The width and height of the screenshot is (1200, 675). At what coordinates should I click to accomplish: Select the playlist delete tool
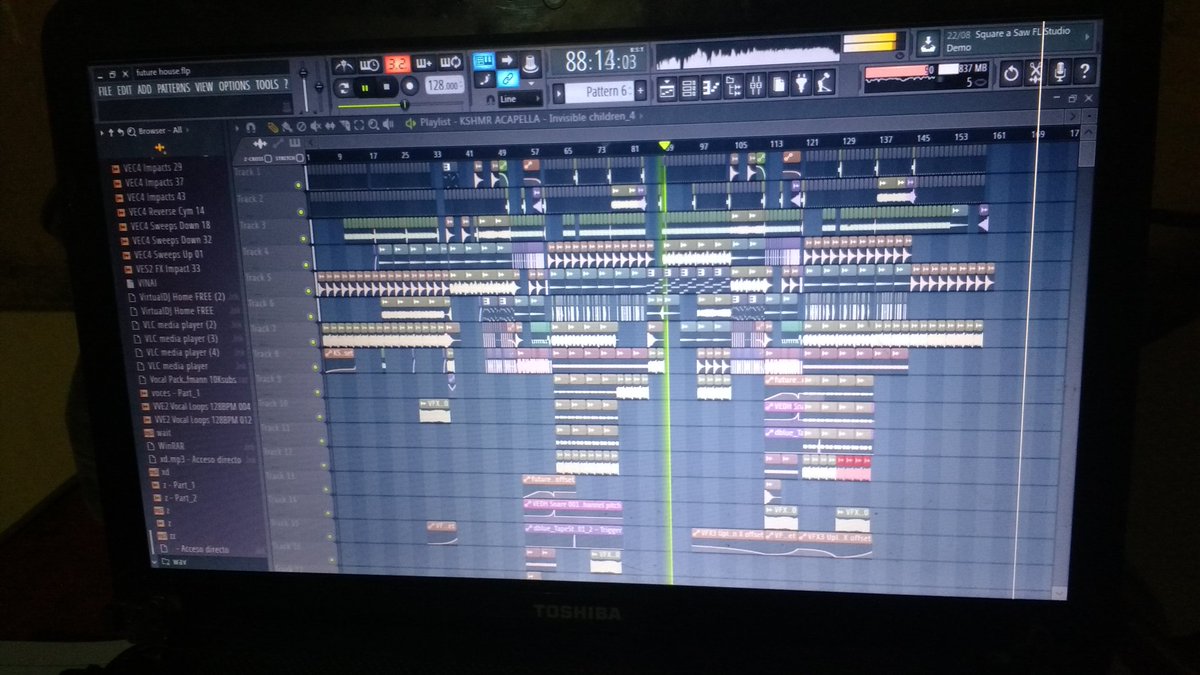point(301,126)
